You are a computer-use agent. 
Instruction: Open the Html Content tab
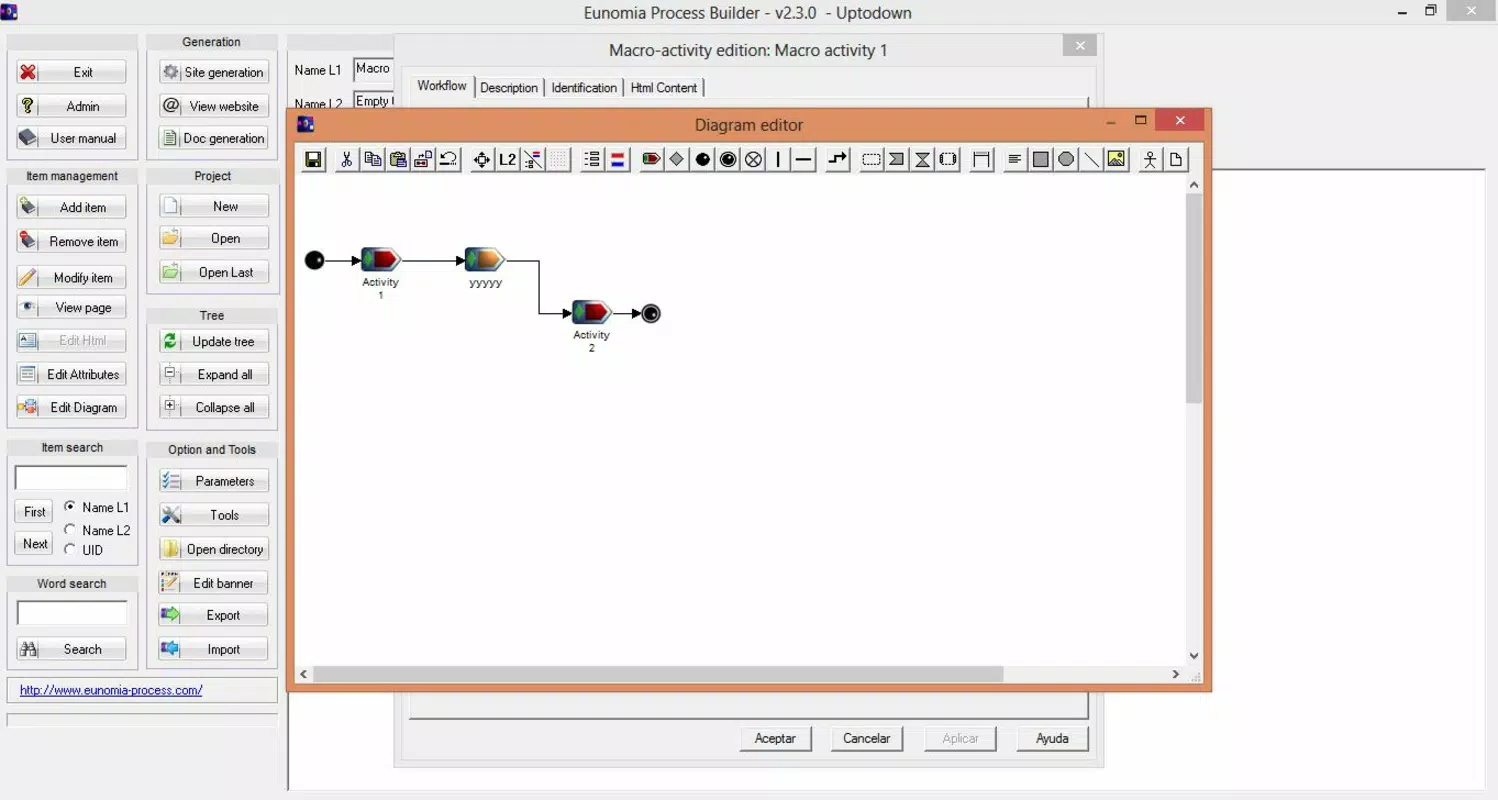click(x=664, y=88)
